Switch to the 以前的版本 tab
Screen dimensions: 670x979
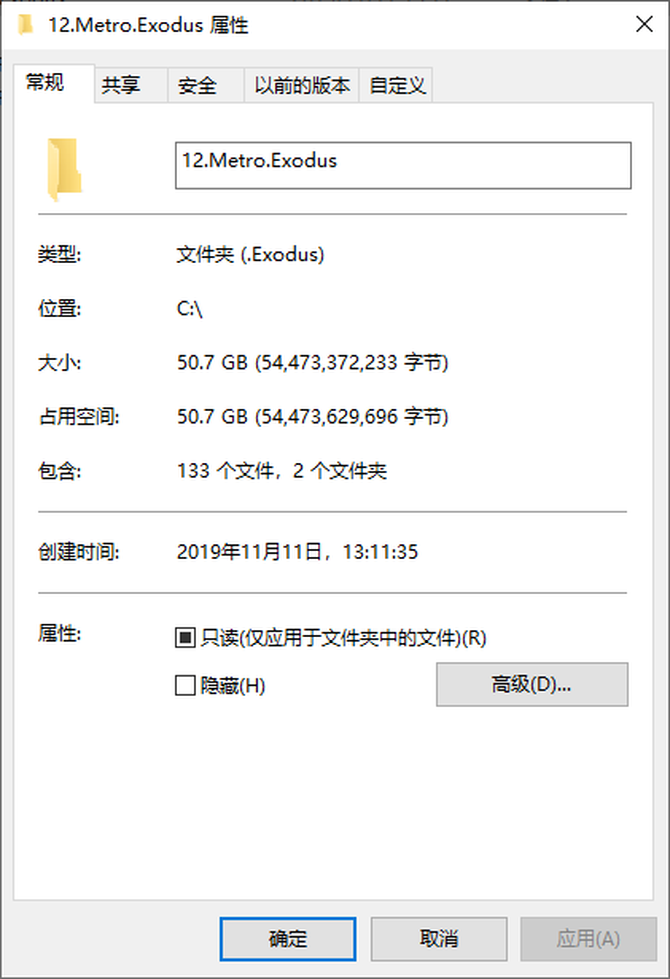(x=302, y=85)
